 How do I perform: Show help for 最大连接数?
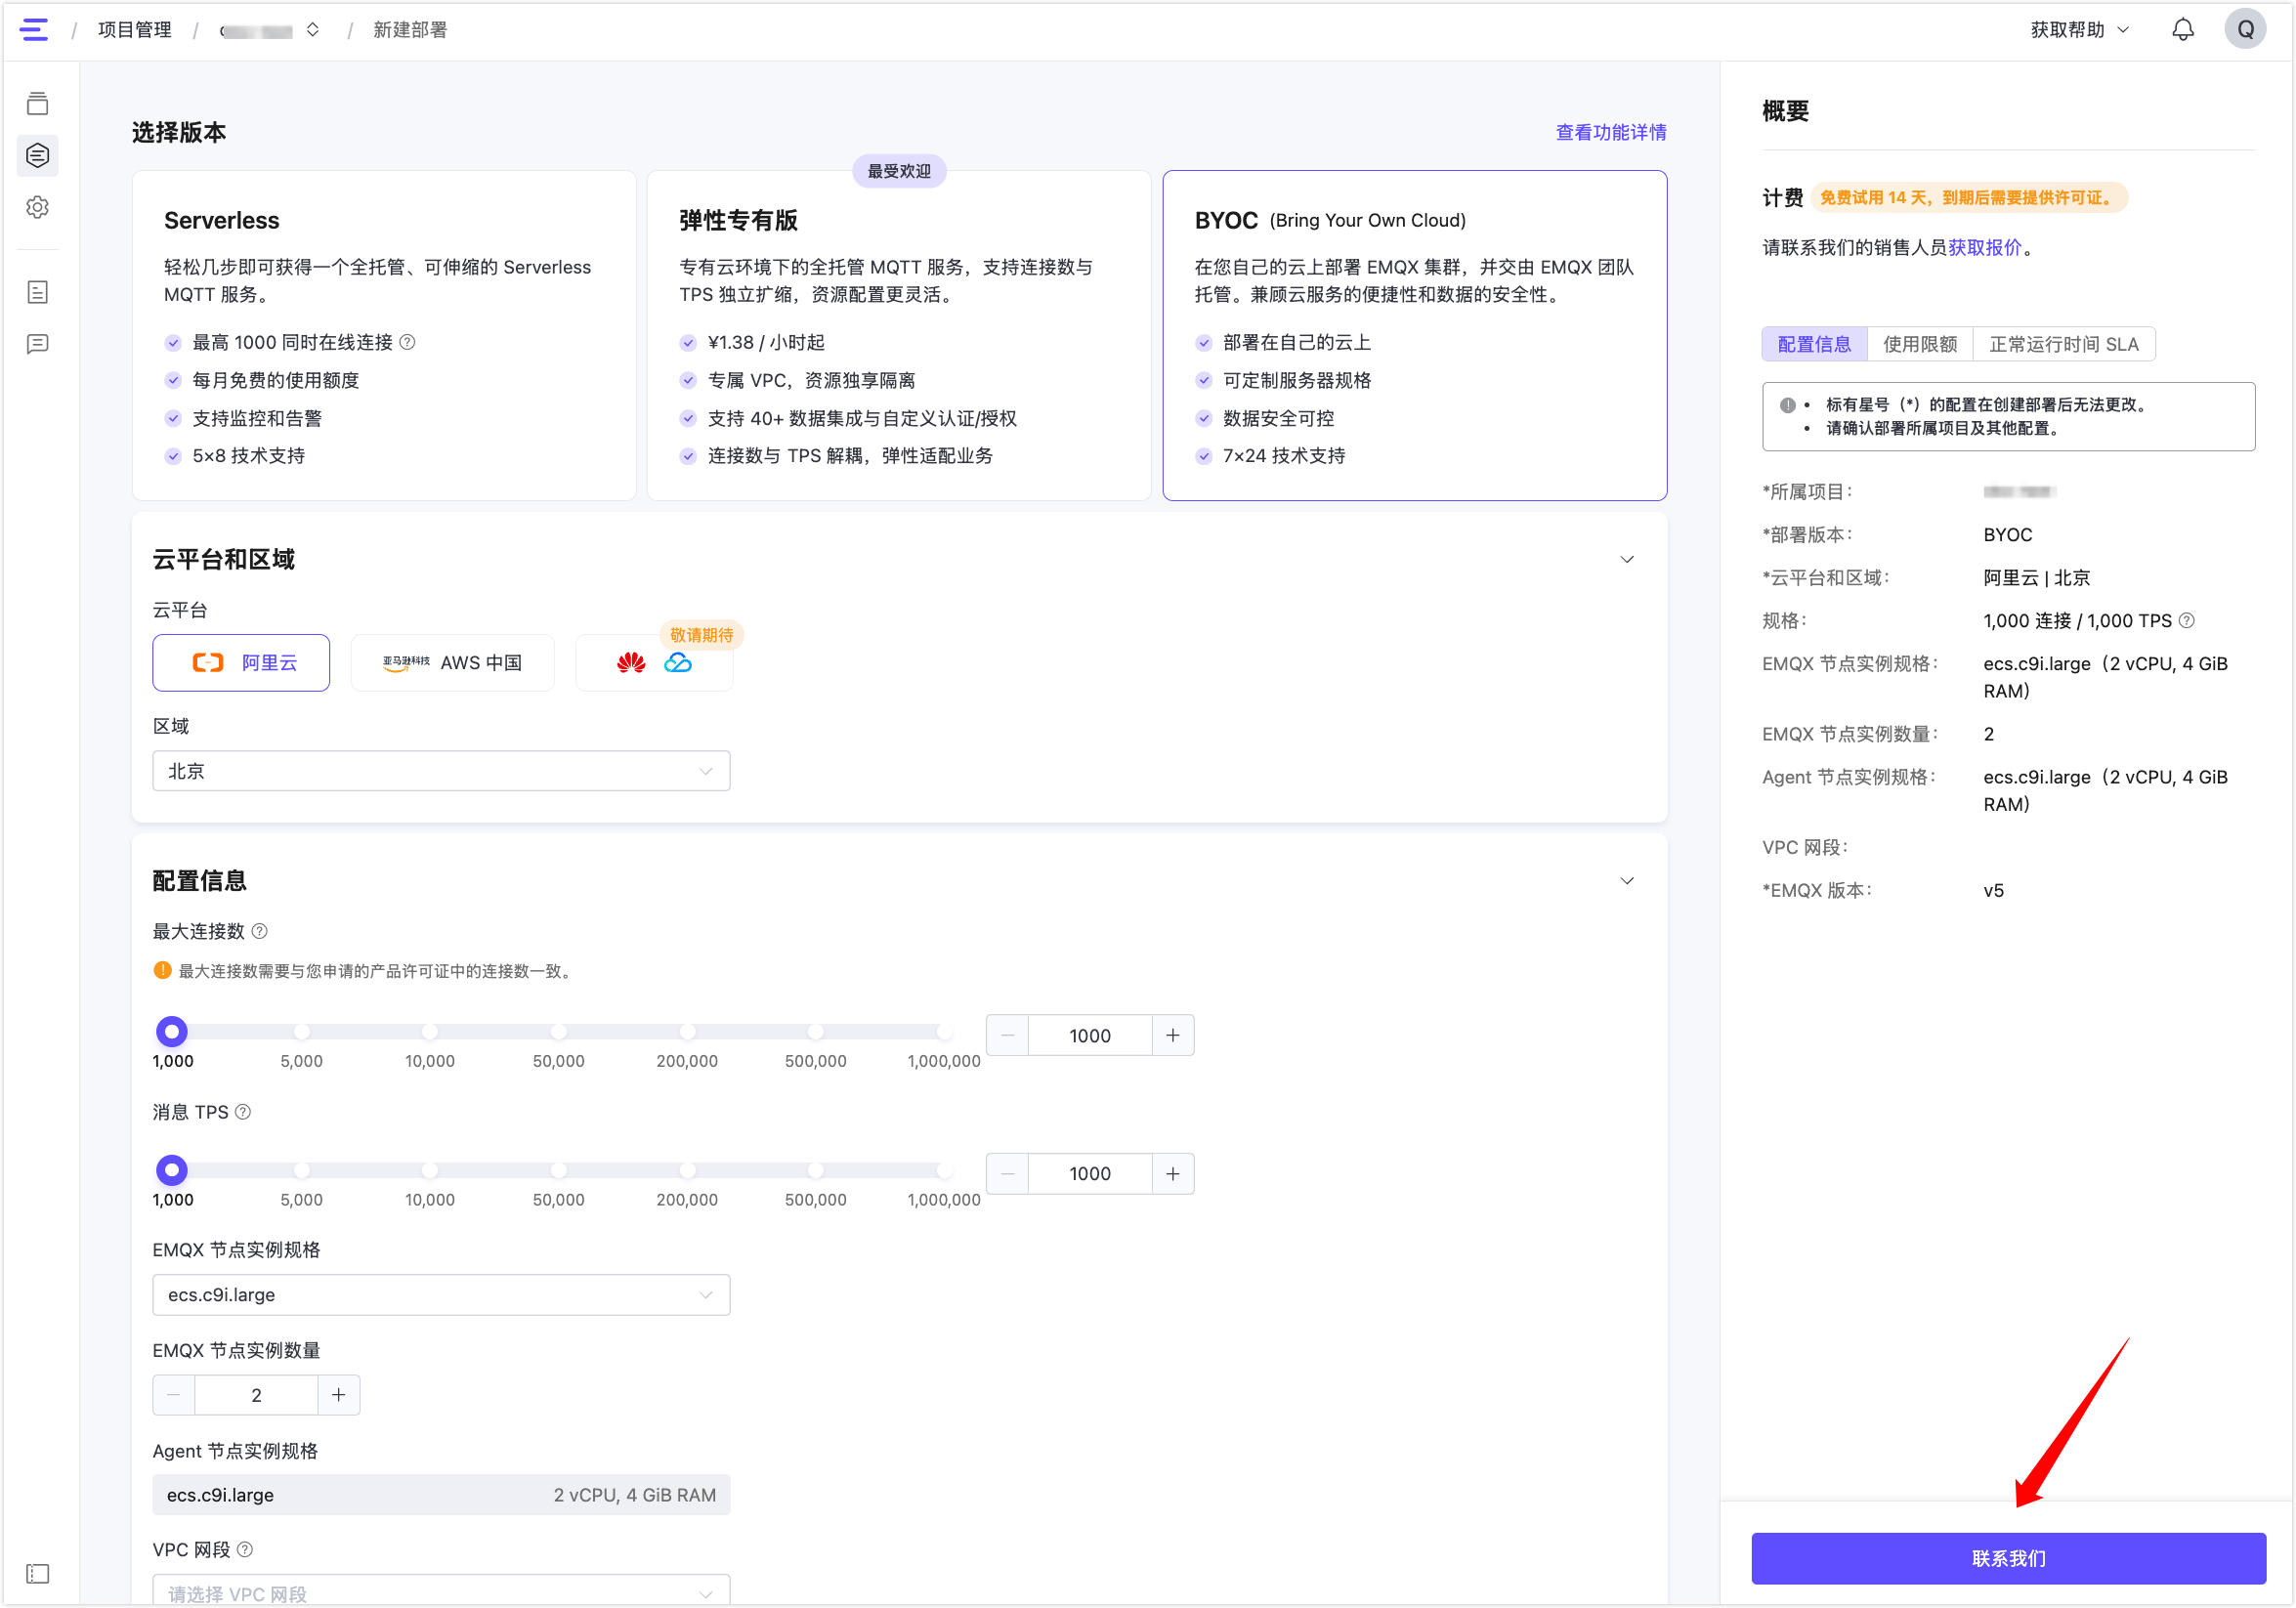coord(259,931)
